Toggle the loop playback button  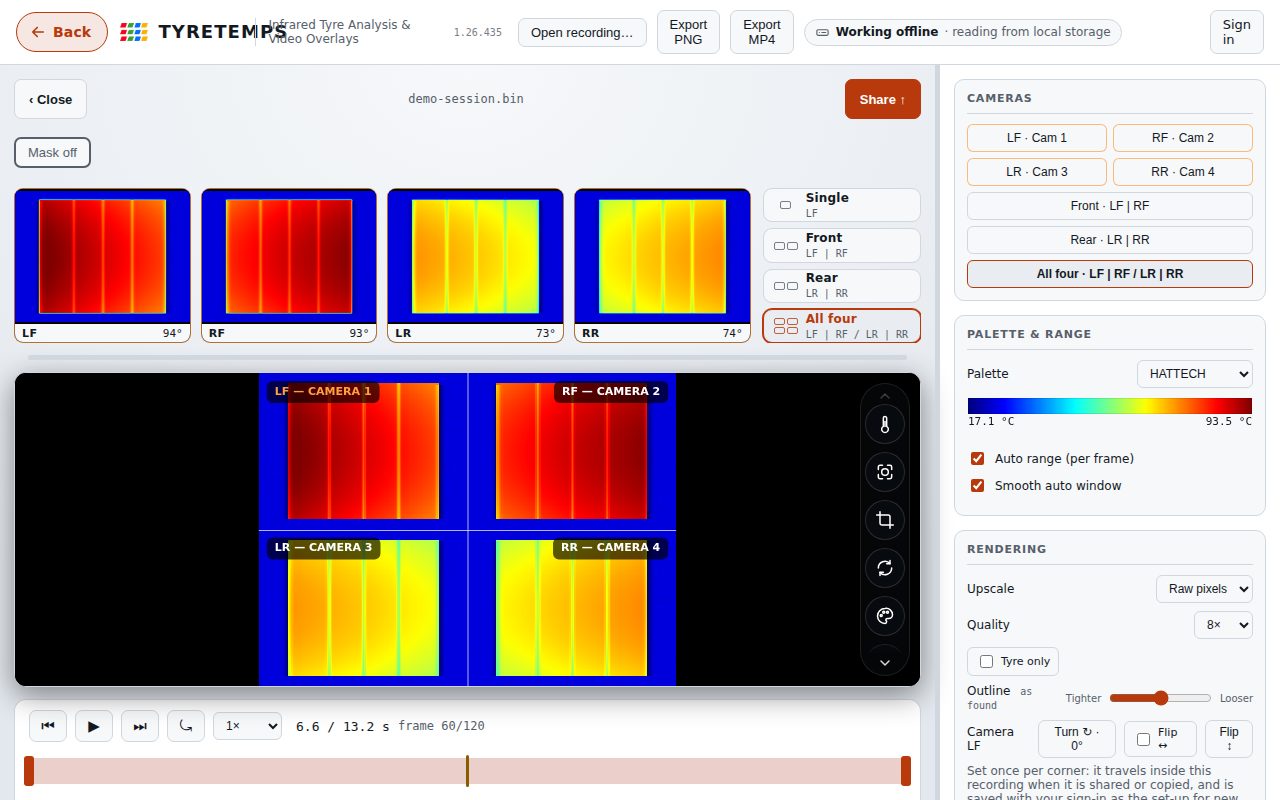[x=186, y=726]
